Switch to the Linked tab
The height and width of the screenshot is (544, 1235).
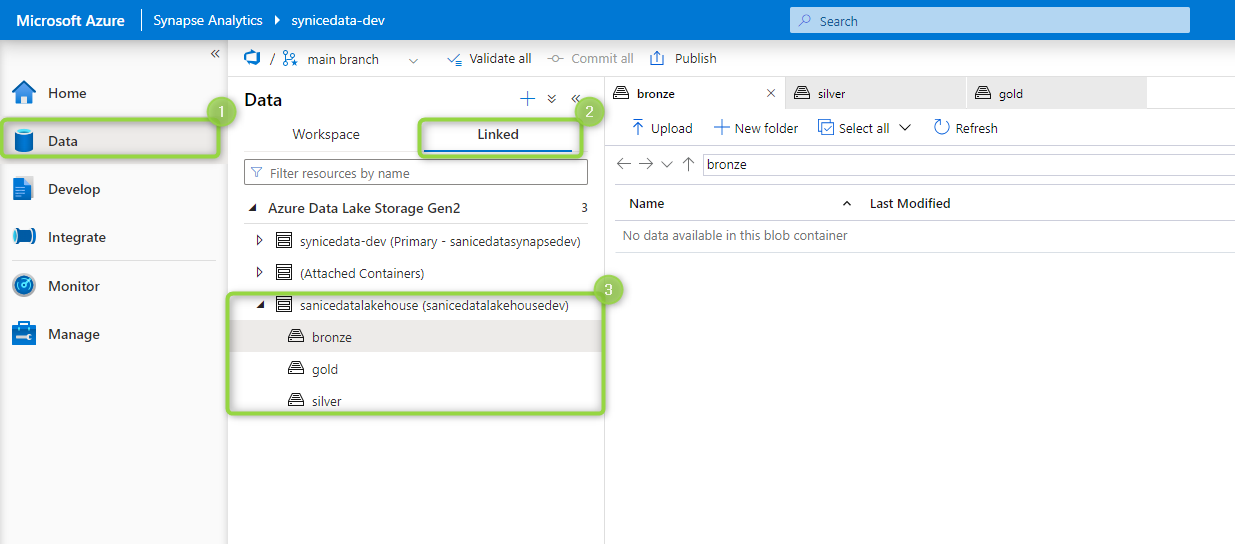[x=498, y=134]
